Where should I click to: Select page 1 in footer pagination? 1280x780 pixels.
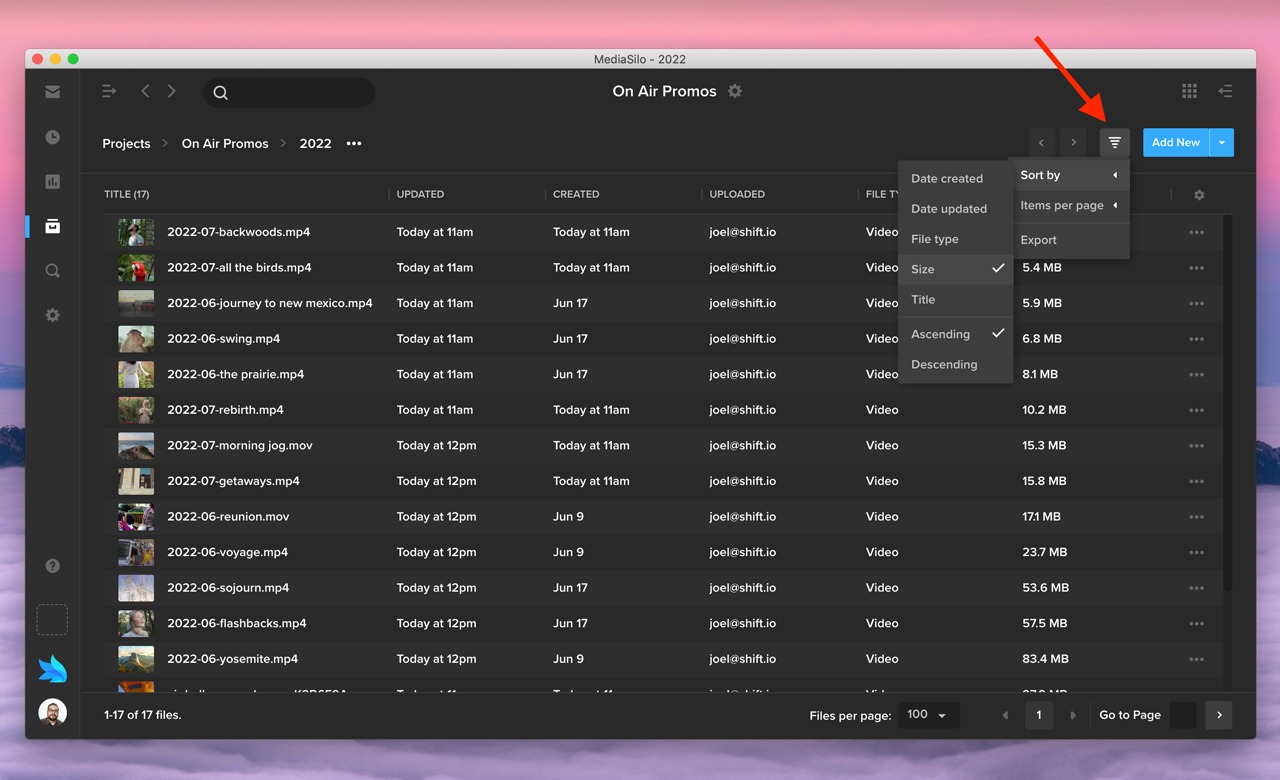pyautogui.click(x=1039, y=715)
